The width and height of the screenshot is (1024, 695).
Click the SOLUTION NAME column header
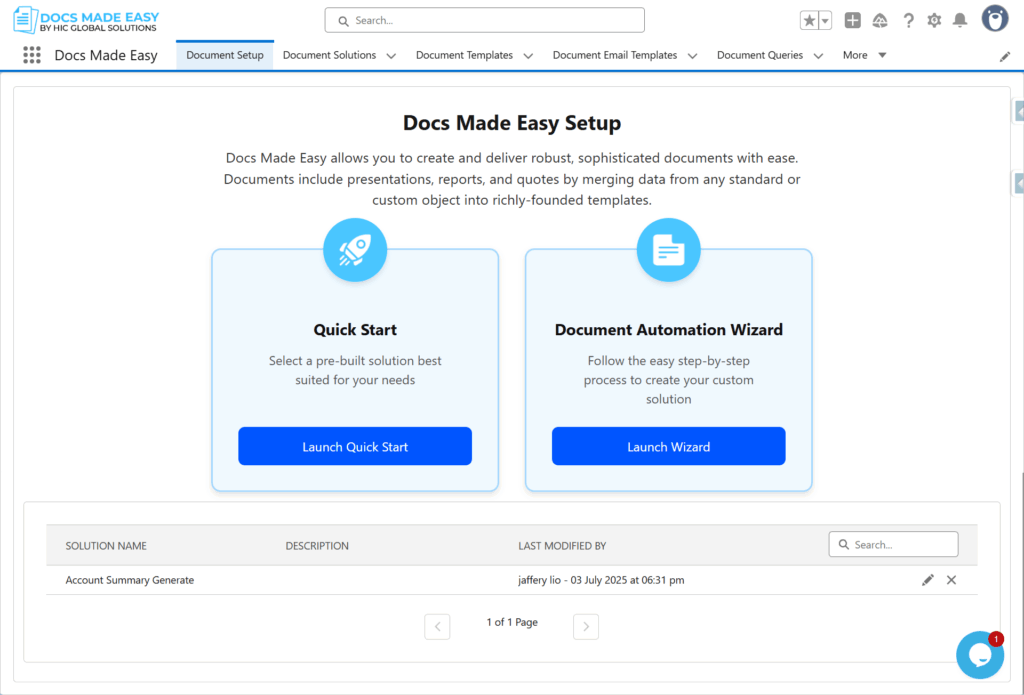click(x=106, y=545)
